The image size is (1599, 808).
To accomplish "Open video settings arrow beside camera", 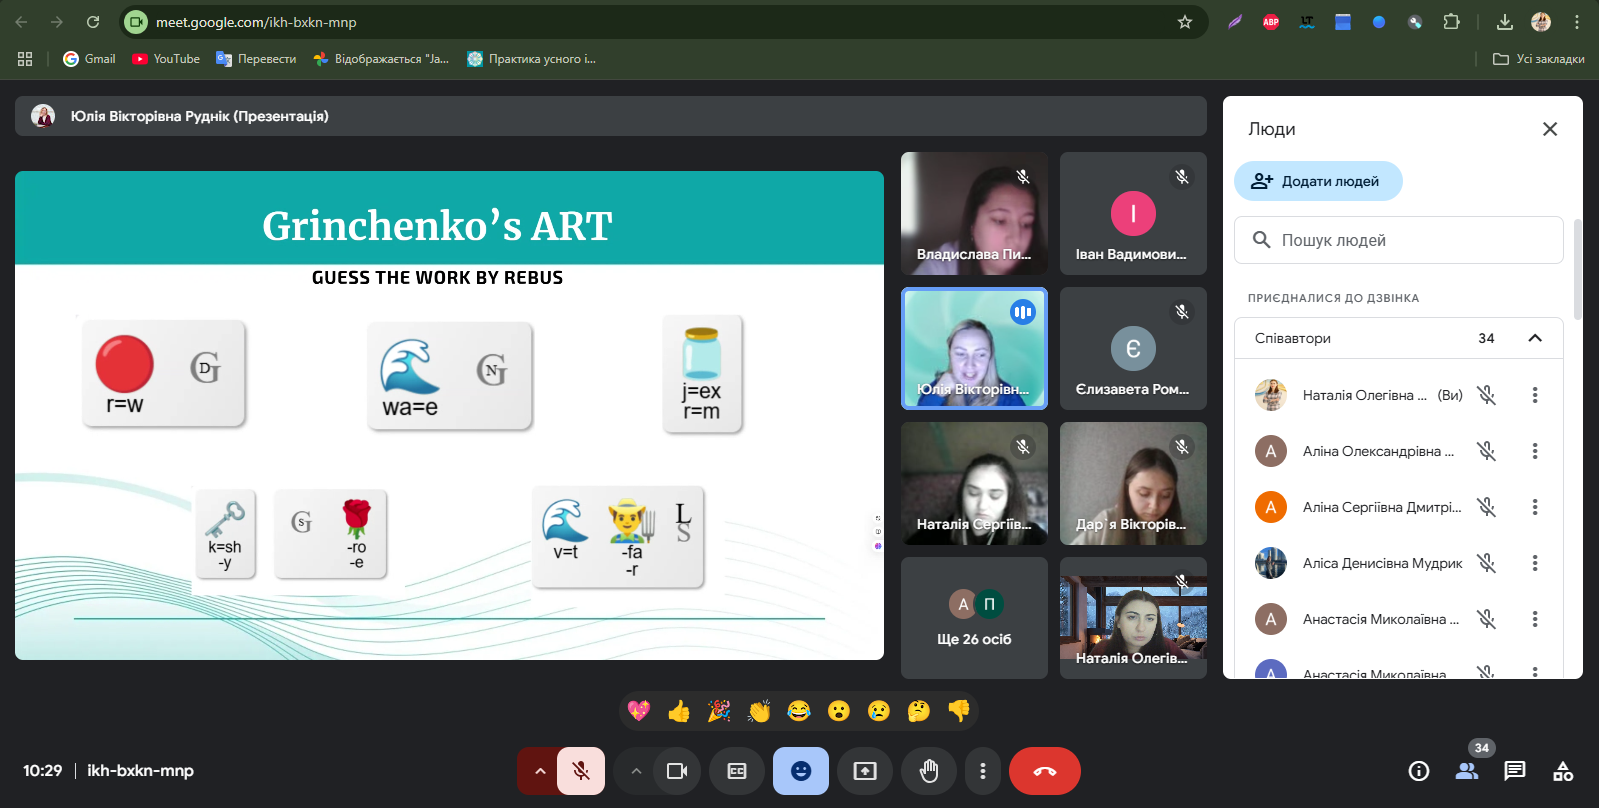I will 636,771.
